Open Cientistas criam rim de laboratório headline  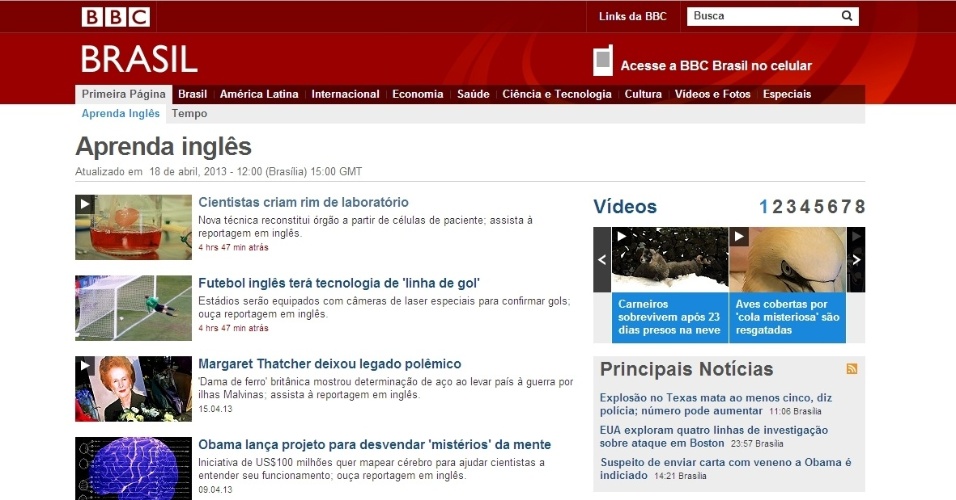coord(304,202)
